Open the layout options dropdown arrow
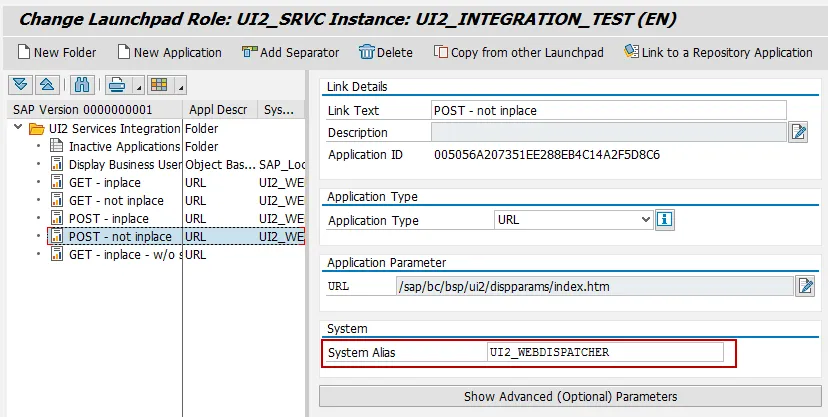 tap(180, 86)
